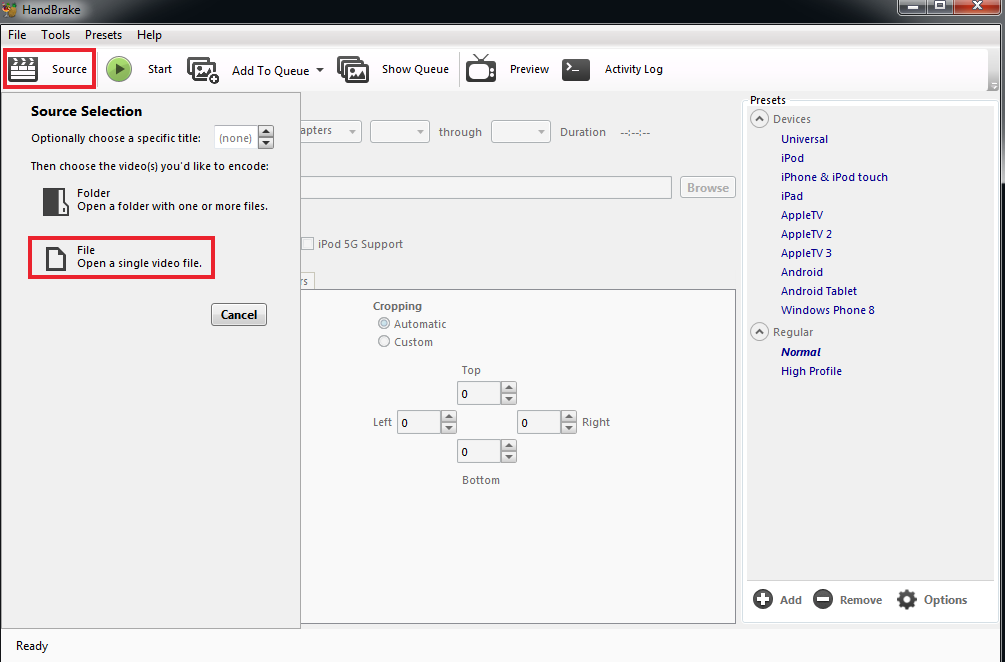Click the Folder source icon
The width and height of the screenshot is (1005, 662).
(x=56, y=201)
